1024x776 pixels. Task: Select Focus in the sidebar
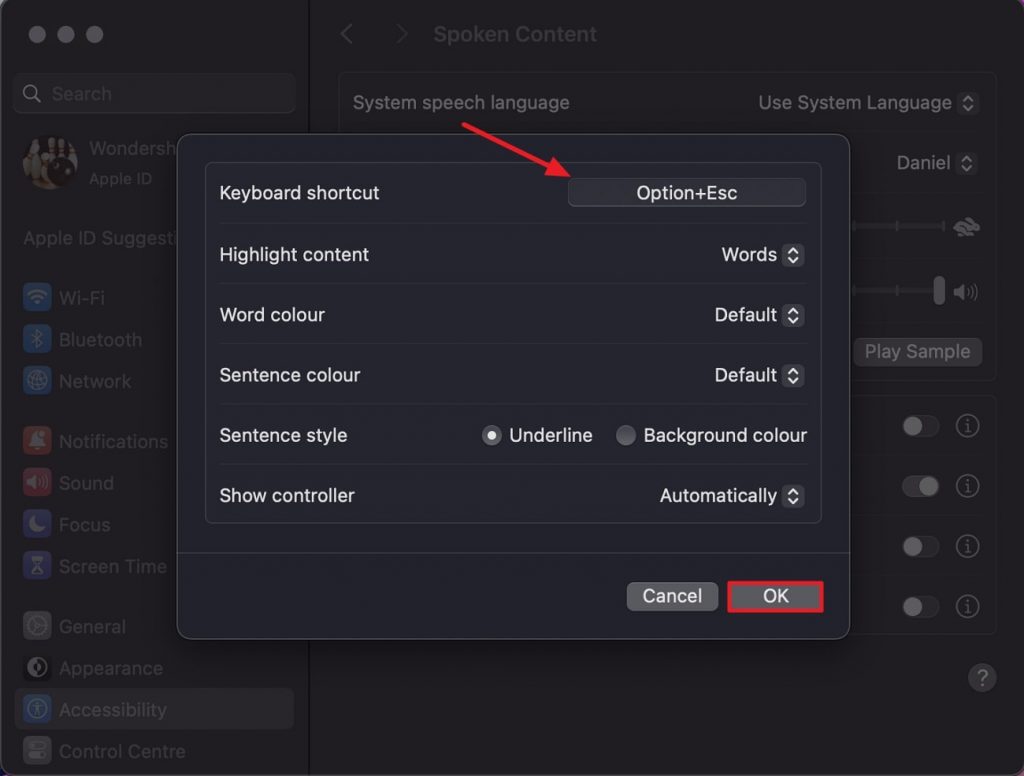[75, 524]
